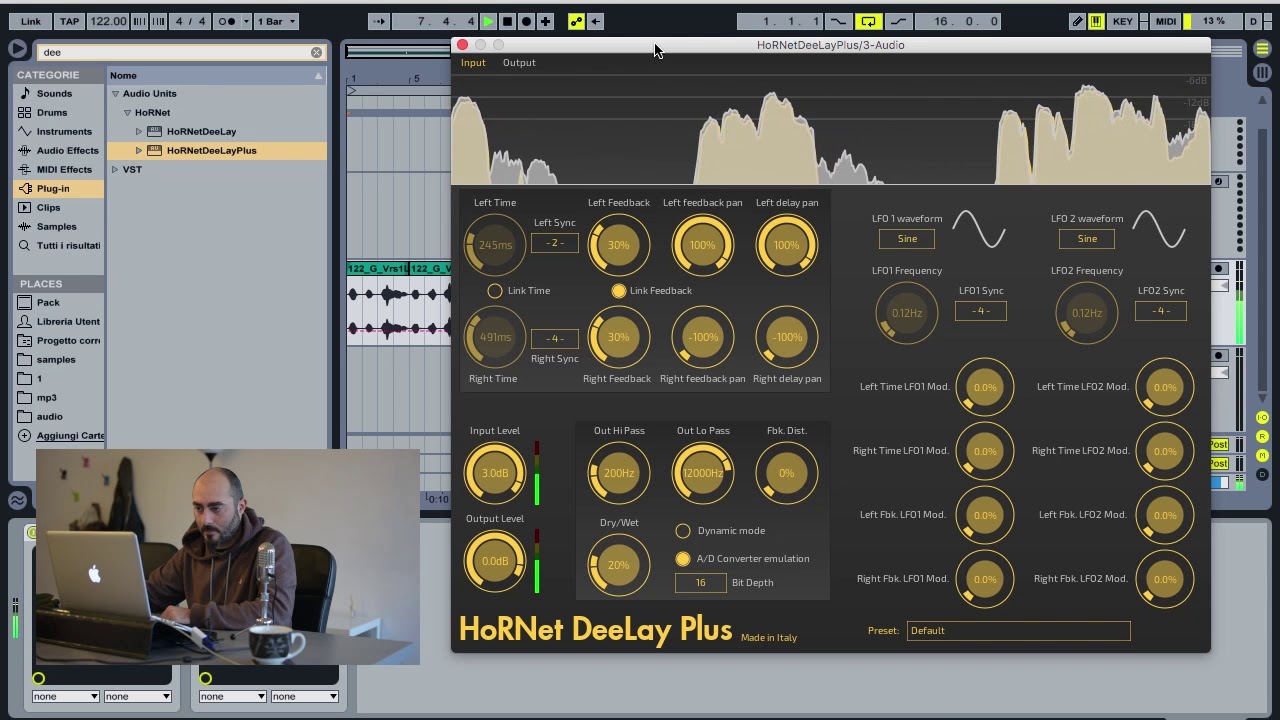Open the 1 Bar quantization dropdown
Screen dimensions: 1280x720
coord(276,21)
